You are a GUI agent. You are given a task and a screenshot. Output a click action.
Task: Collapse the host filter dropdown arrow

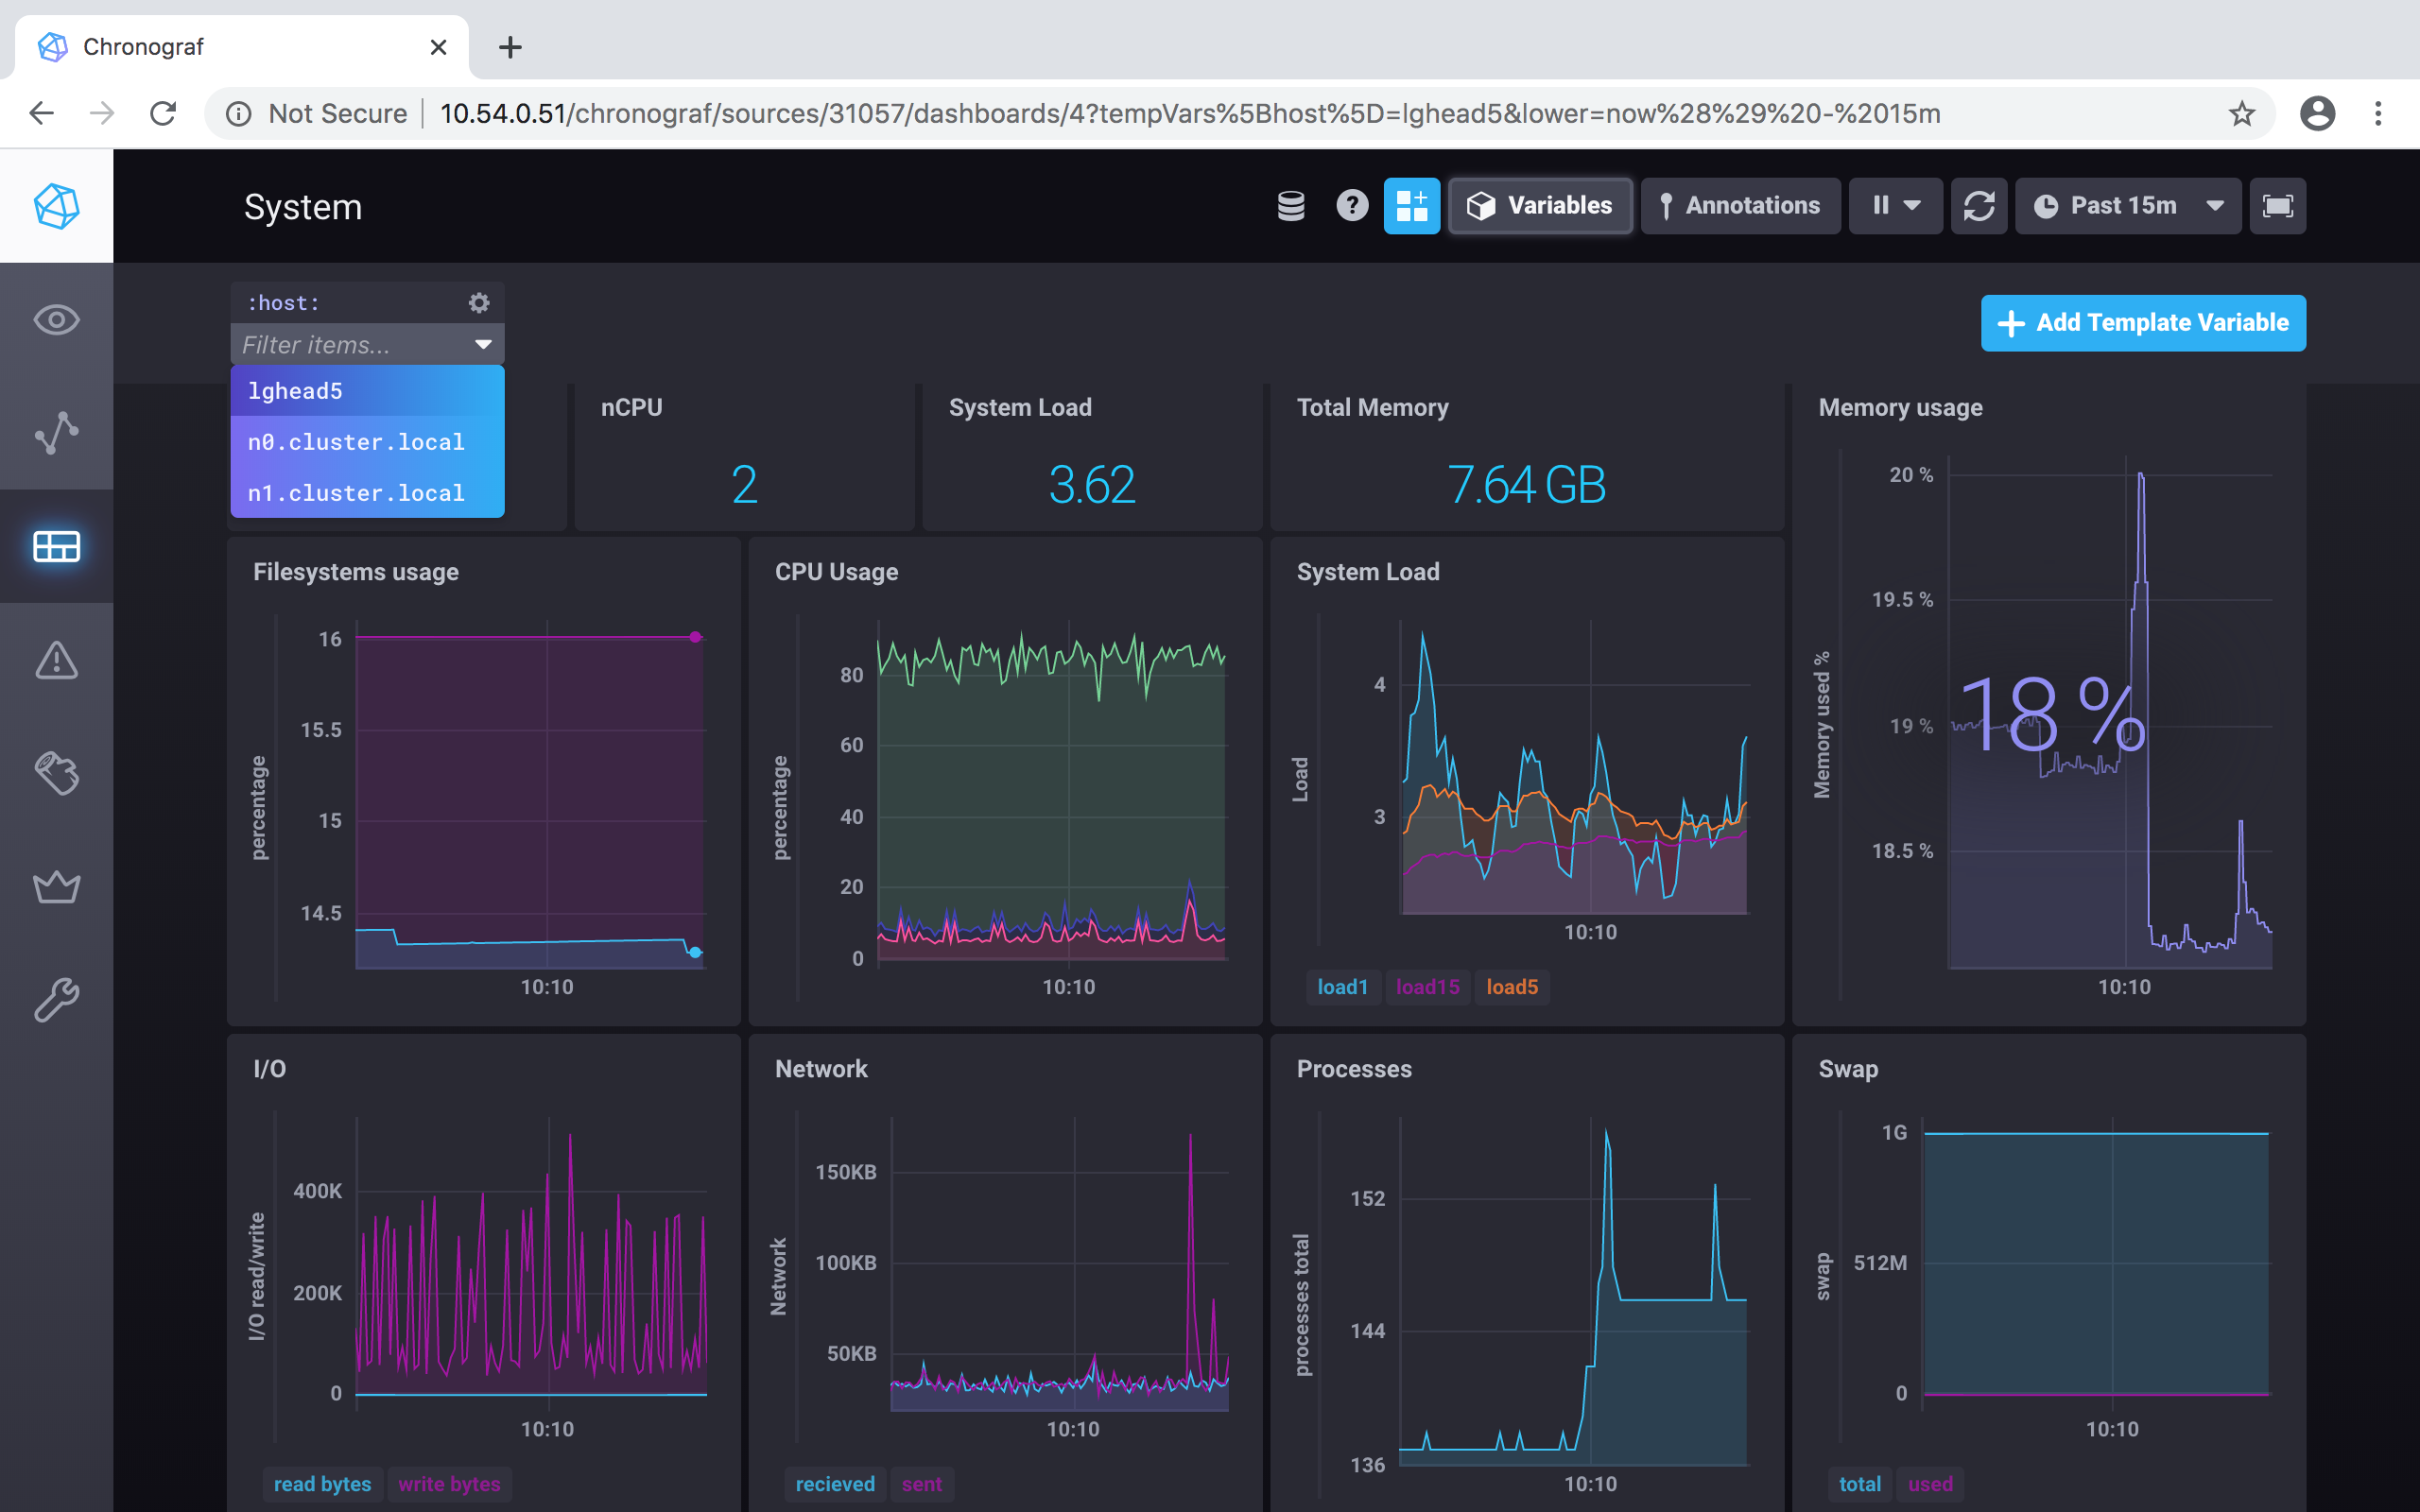[x=483, y=344]
